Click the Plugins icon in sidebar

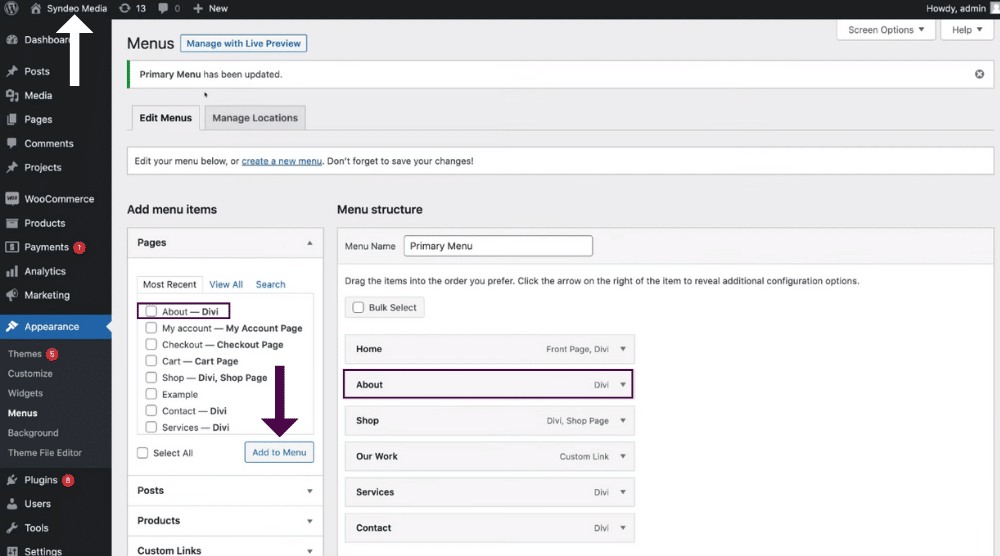[12, 479]
